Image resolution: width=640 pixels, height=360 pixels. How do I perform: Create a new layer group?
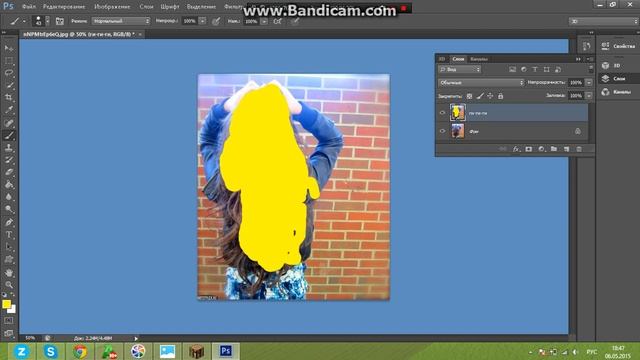[x=553, y=149]
